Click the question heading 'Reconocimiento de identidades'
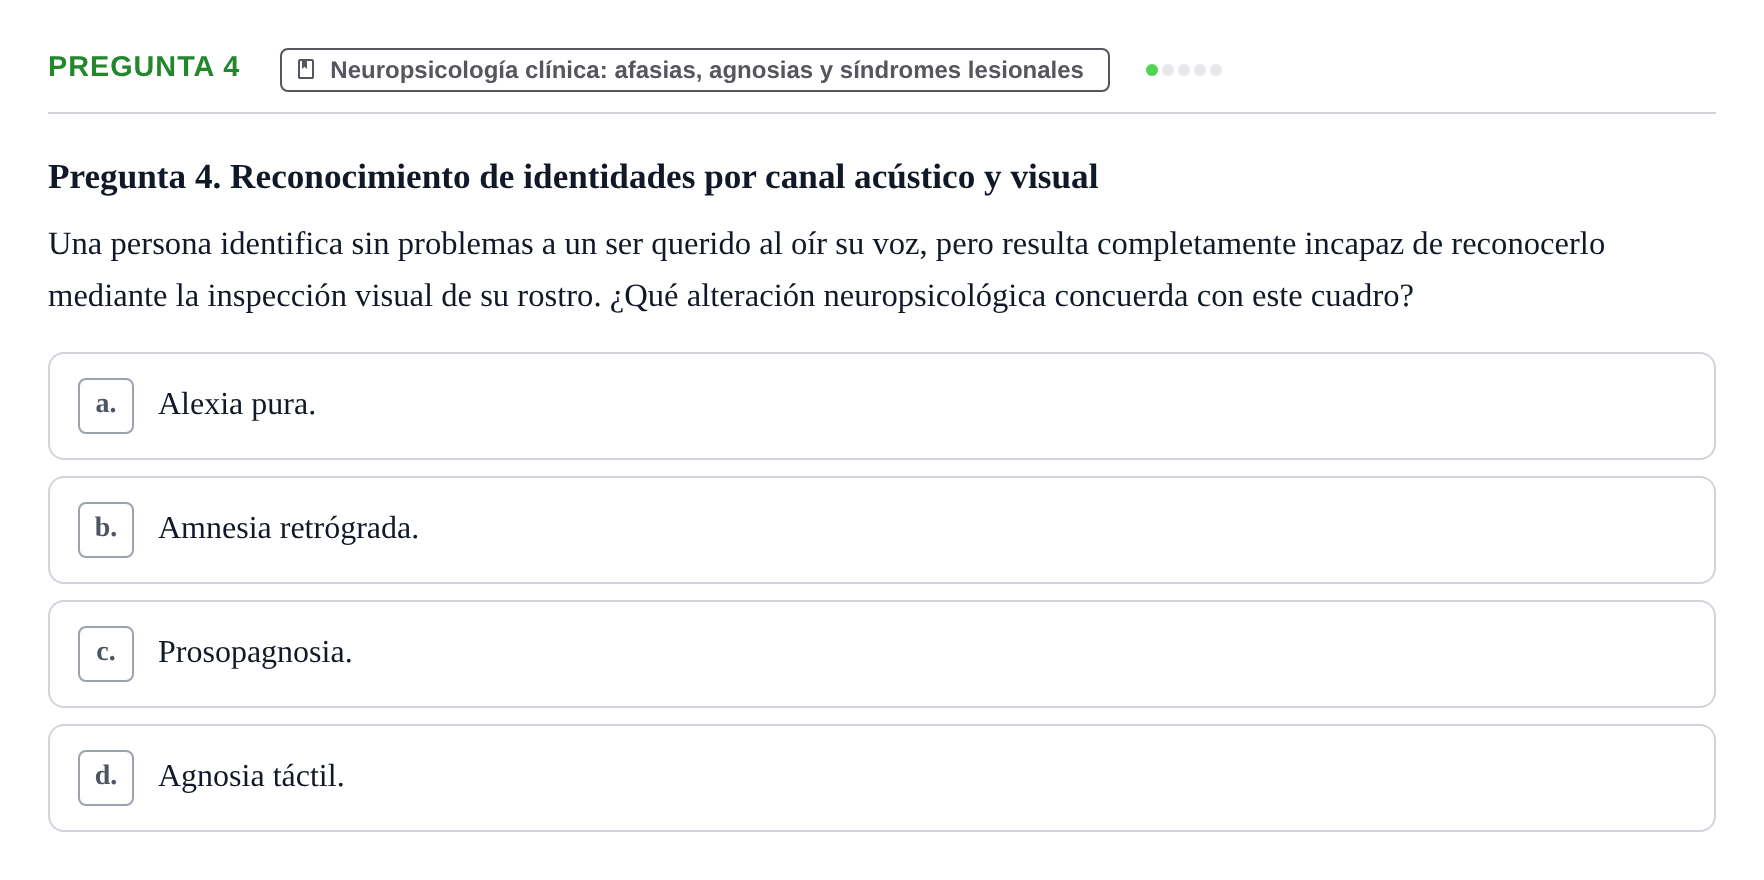The height and width of the screenshot is (880, 1764). point(573,177)
